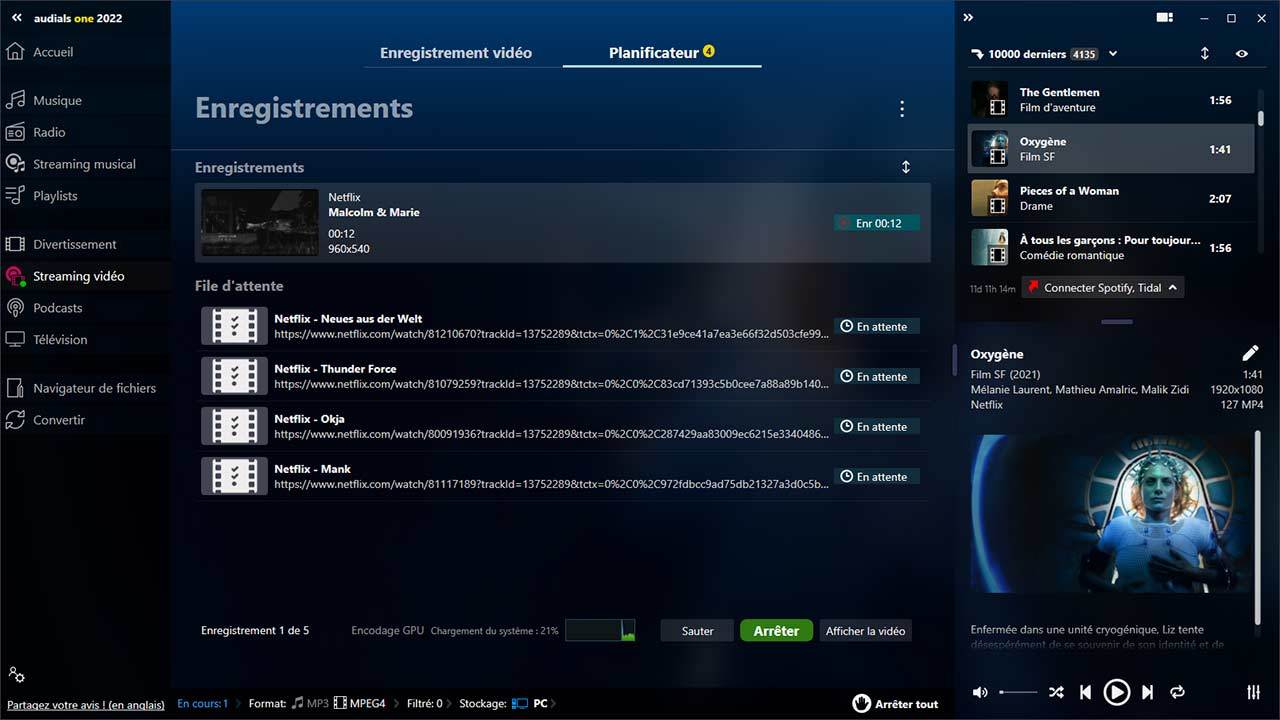1280x720 pixels.
Task: Click En attente for Thunder Force
Action: coord(876,377)
